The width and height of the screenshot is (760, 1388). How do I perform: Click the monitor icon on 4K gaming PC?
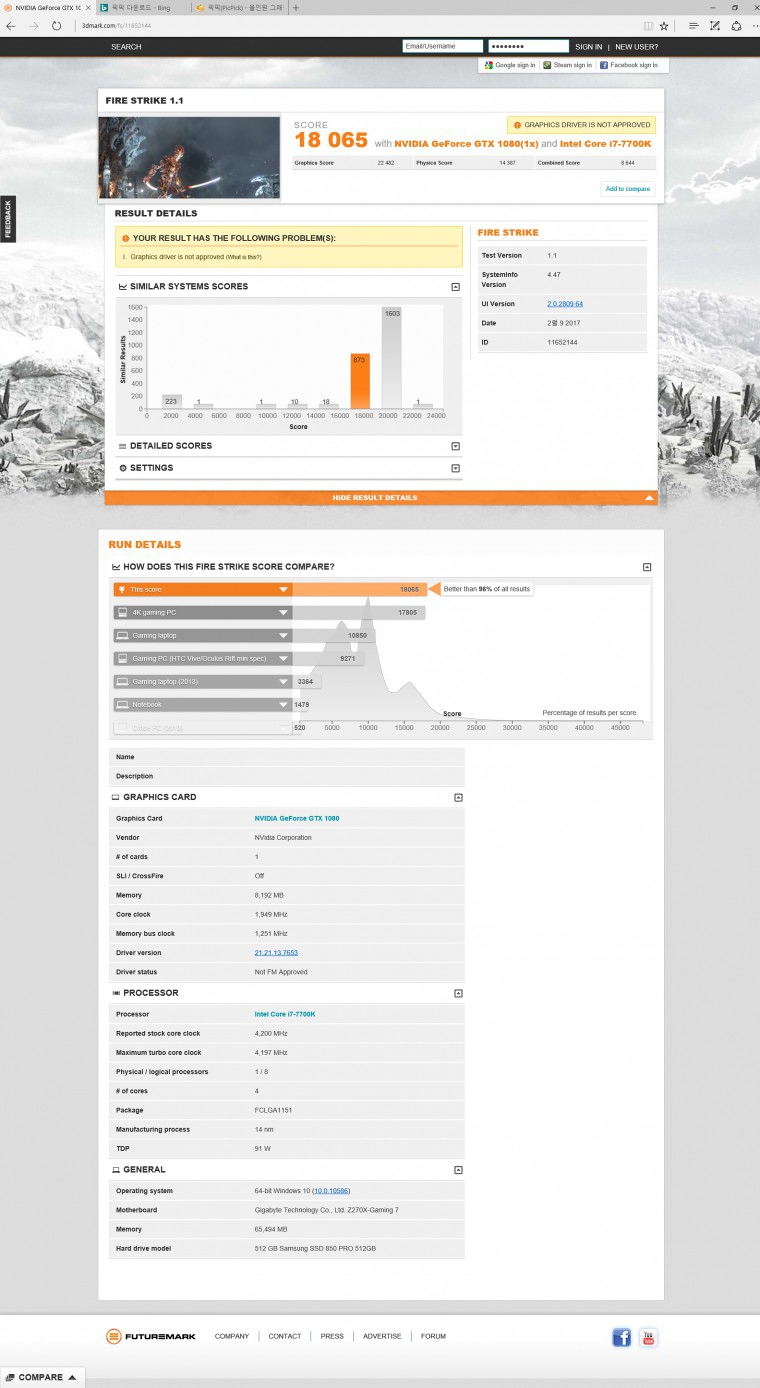point(123,612)
